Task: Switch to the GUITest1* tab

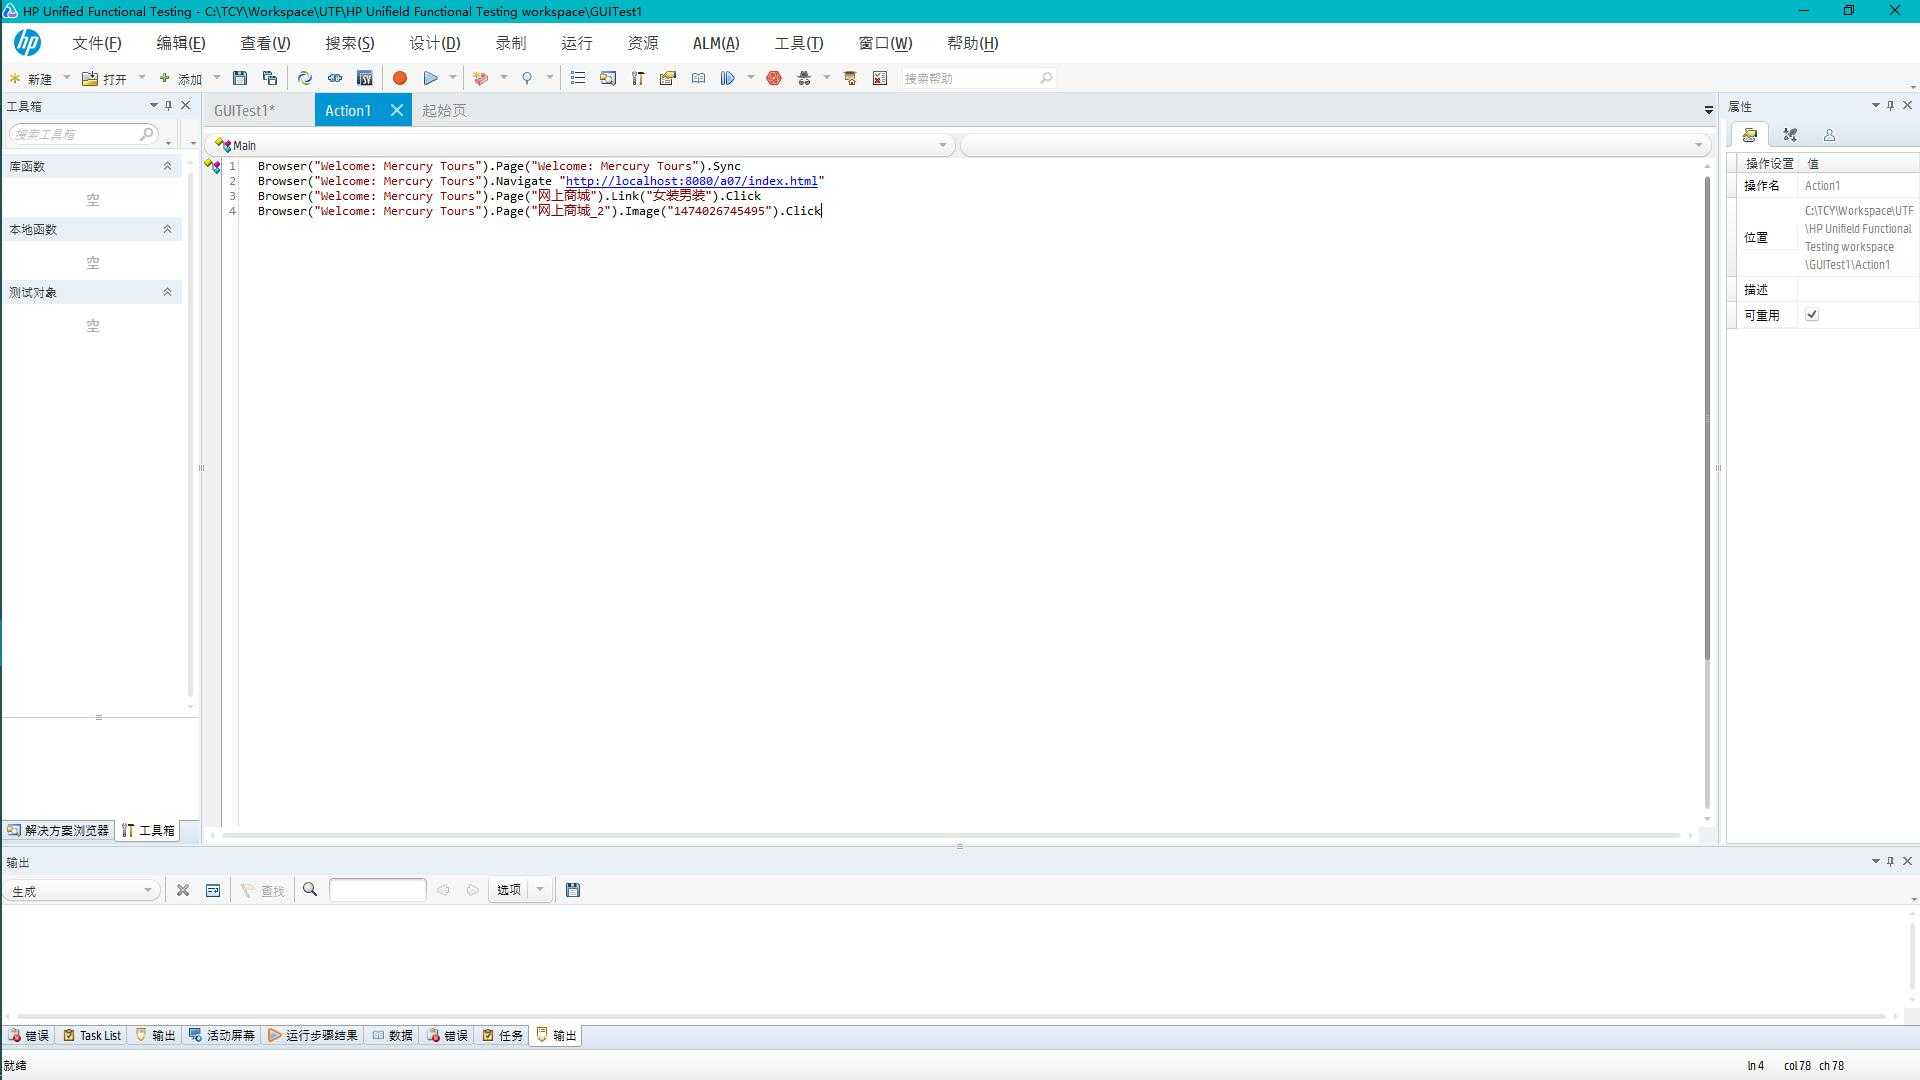Action: click(244, 110)
